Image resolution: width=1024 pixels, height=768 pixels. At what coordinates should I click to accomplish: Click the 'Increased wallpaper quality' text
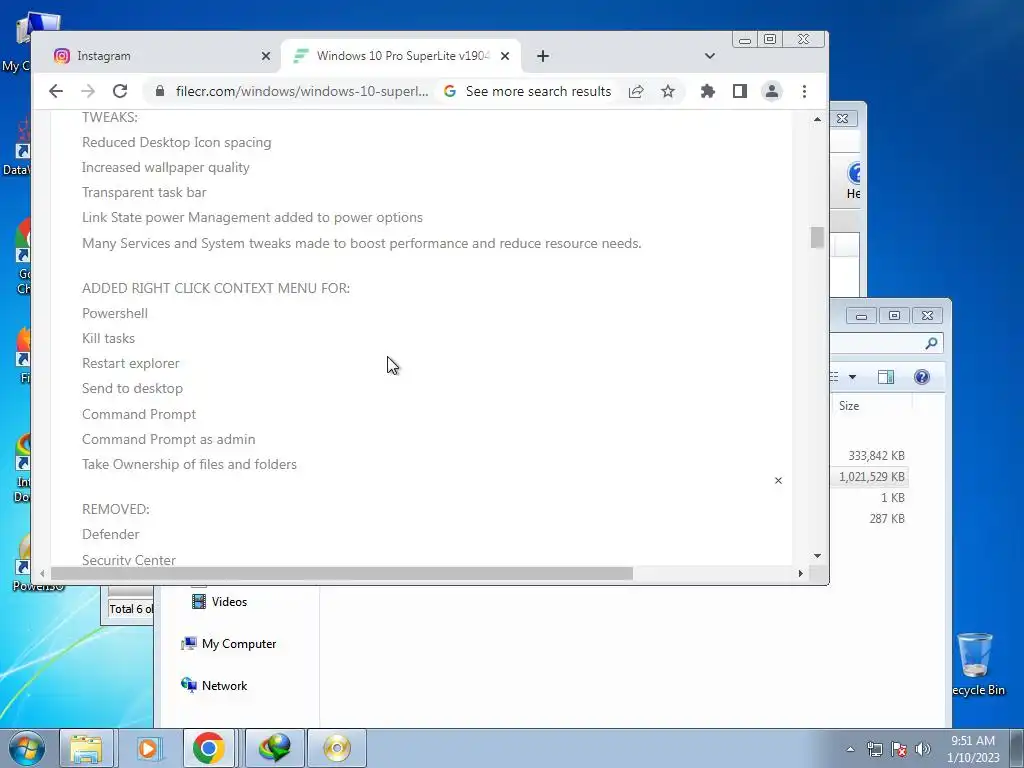point(166,168)
